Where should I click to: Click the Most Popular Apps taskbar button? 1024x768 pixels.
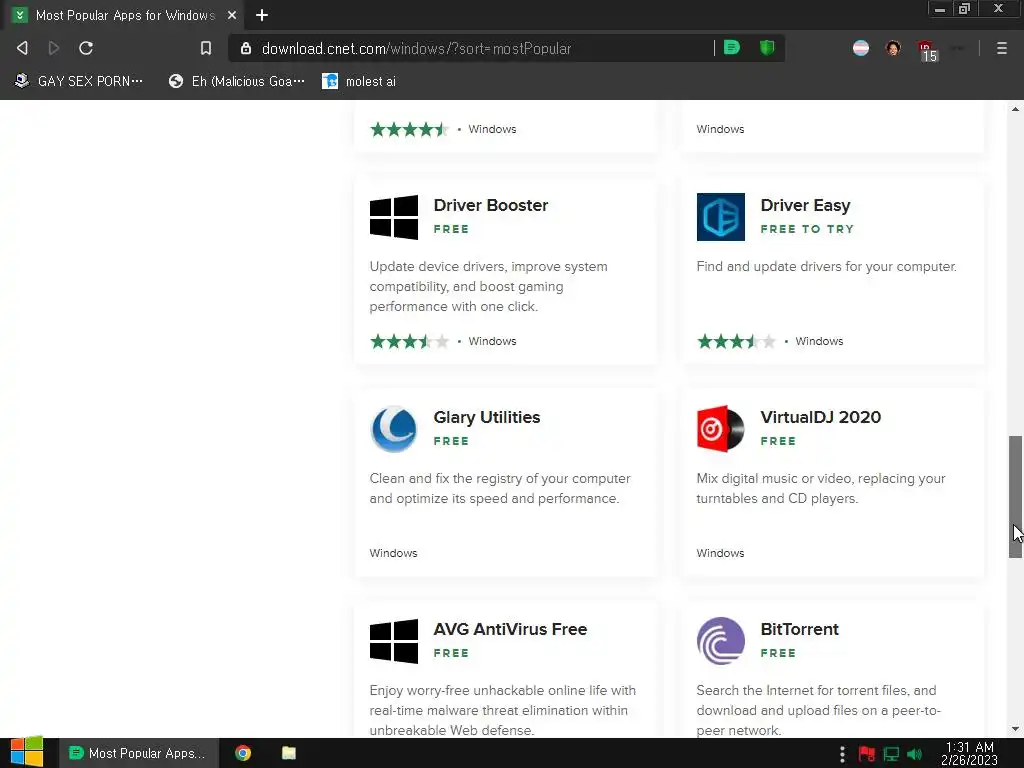[x=138, y=753]
